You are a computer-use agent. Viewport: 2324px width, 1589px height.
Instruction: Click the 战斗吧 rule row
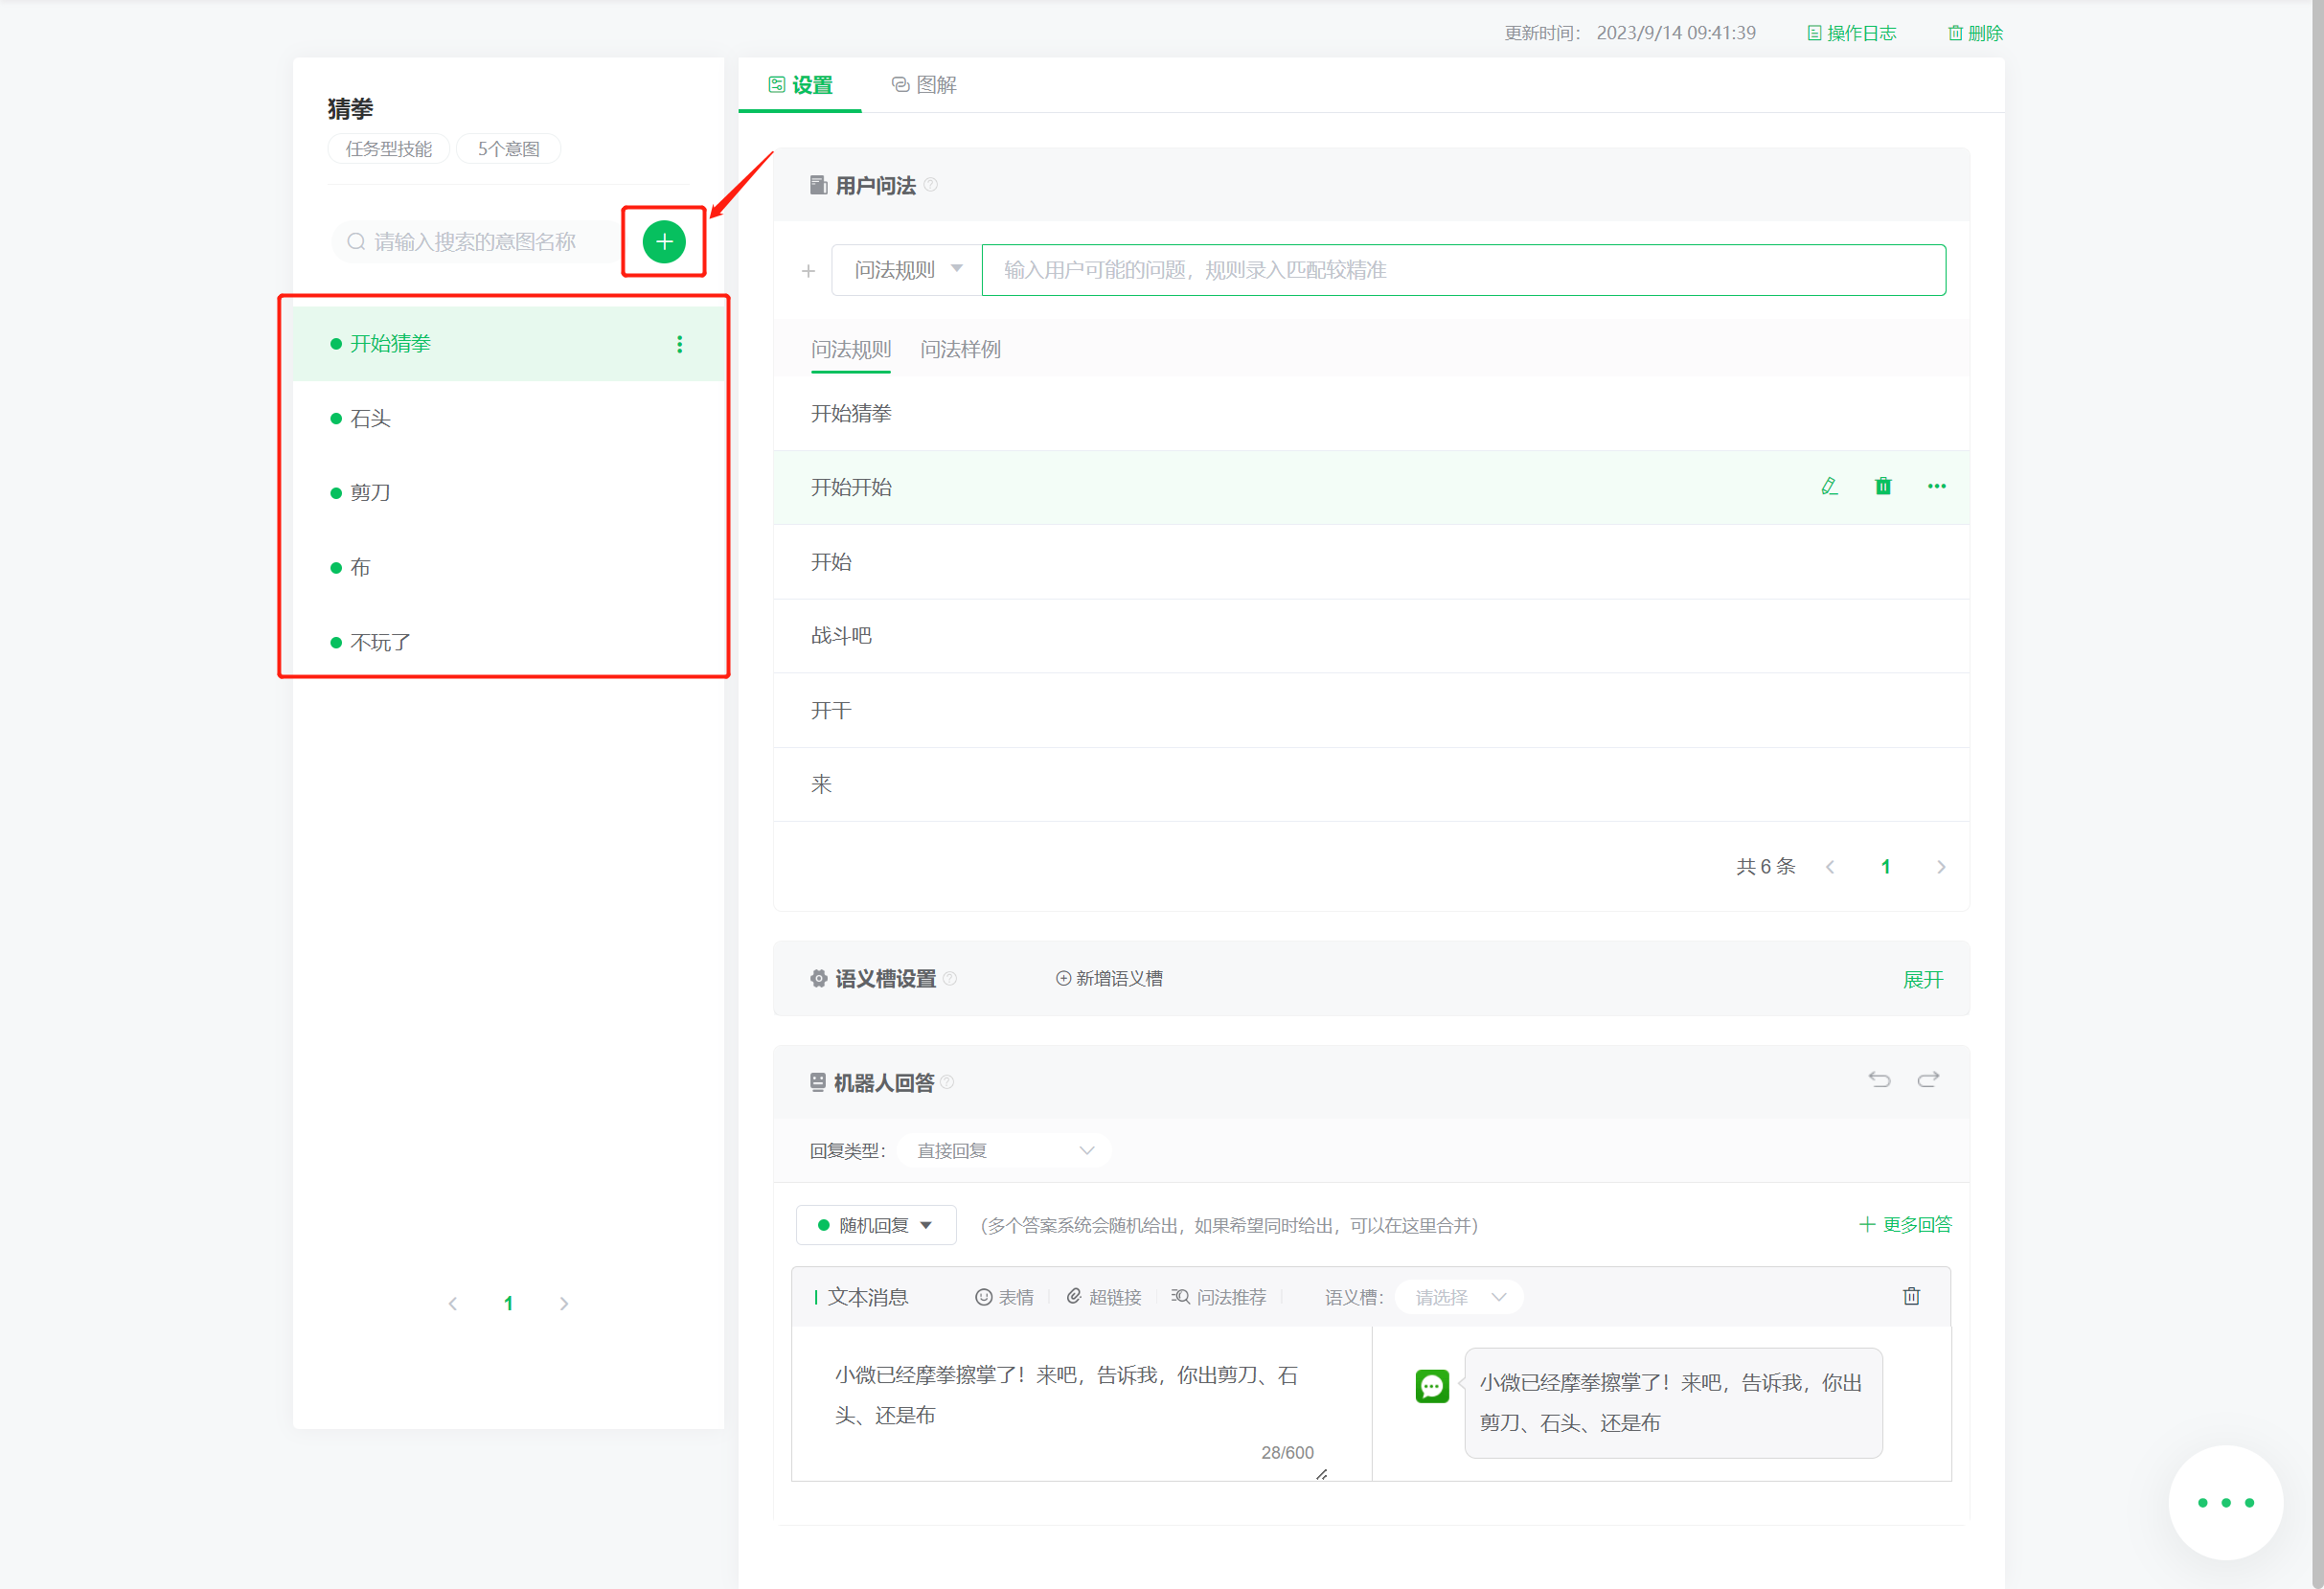1371,636
